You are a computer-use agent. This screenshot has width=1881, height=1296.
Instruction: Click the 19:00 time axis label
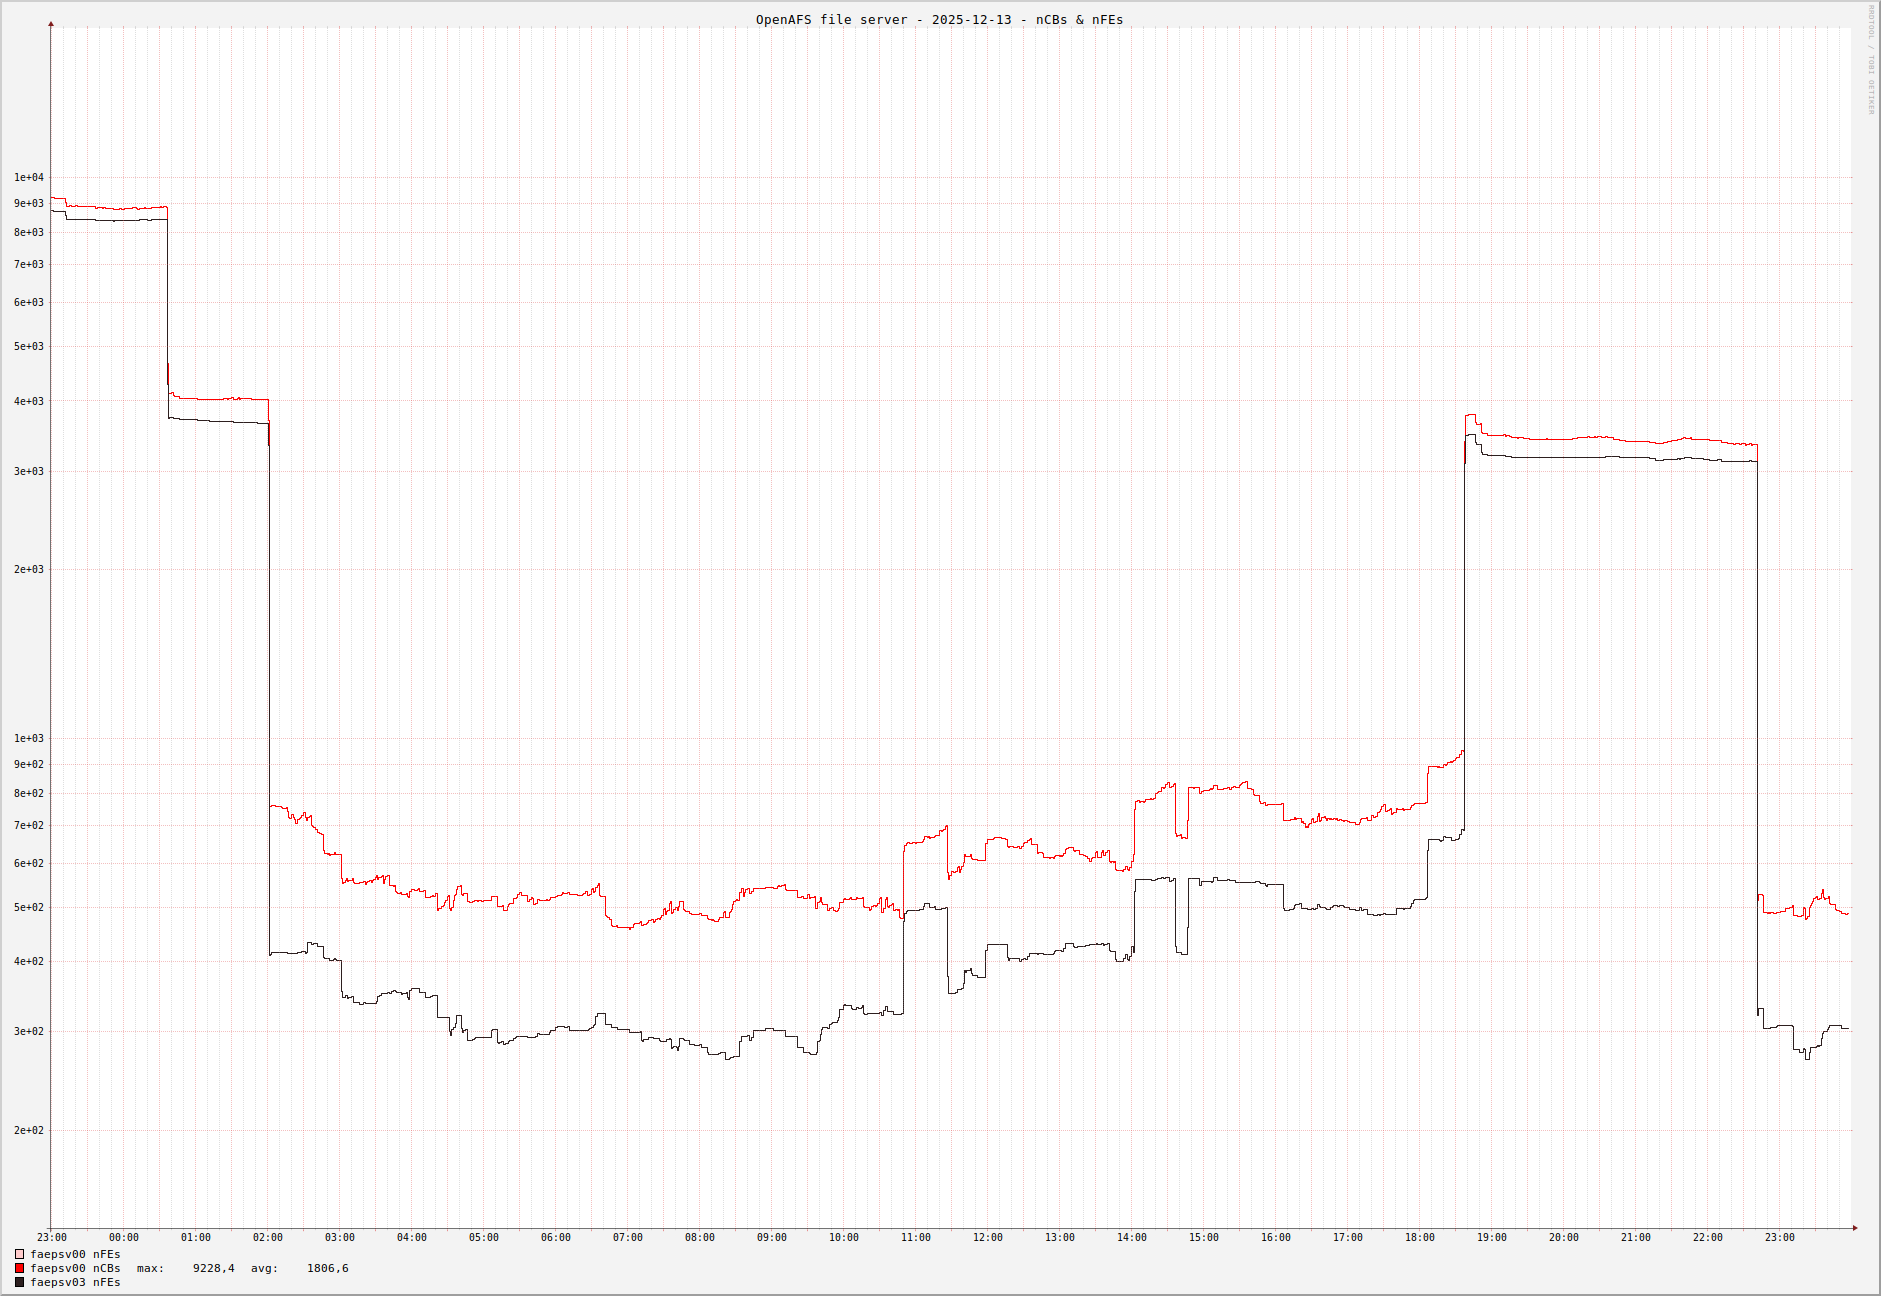click(1491, 1237)
